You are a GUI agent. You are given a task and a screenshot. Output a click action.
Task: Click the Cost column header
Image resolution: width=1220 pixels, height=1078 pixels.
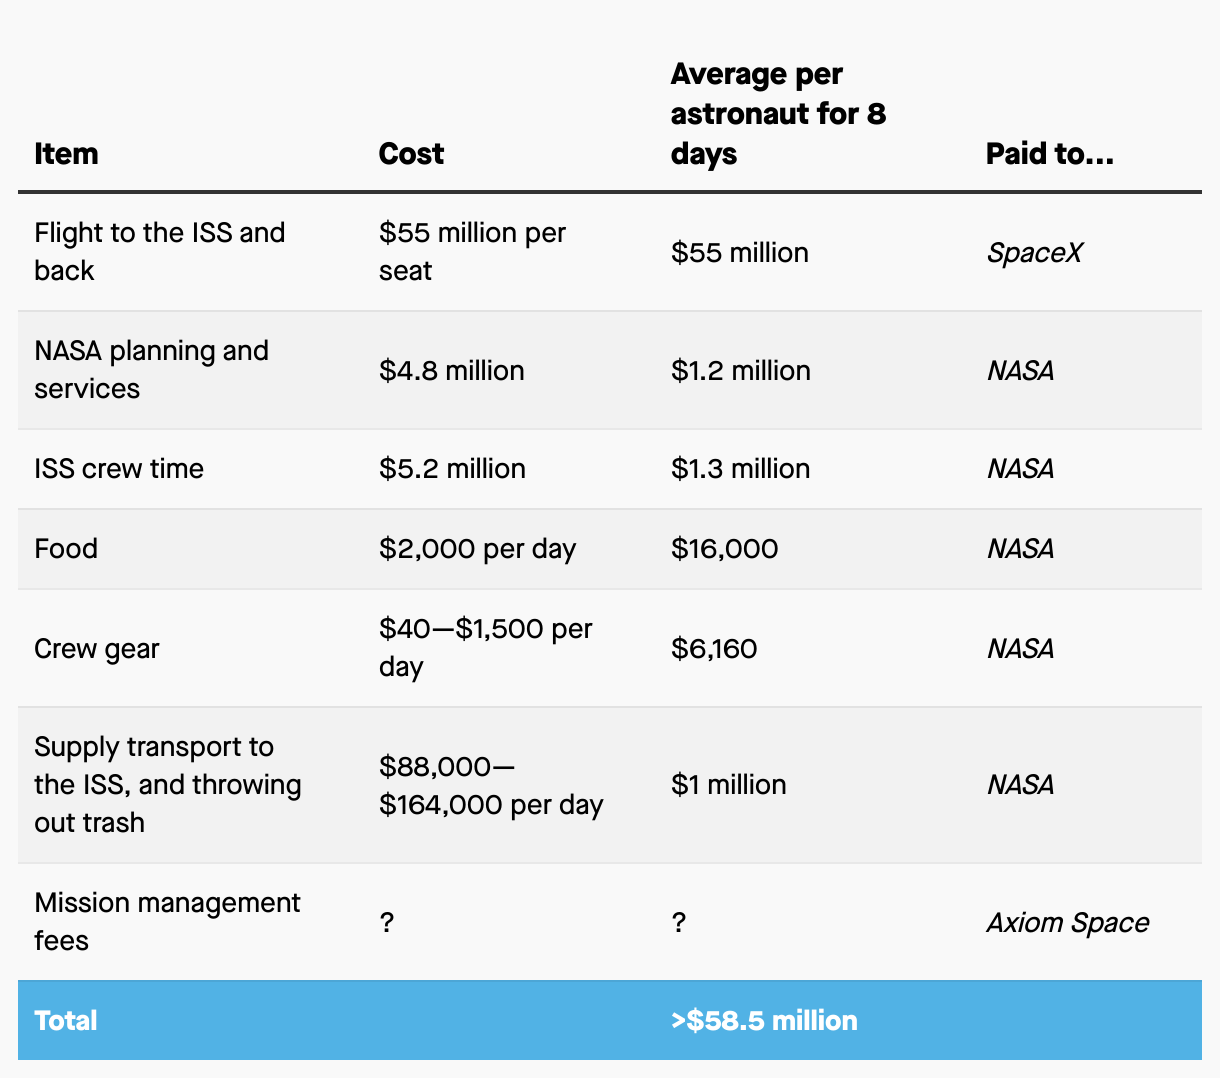click(411, 154)
